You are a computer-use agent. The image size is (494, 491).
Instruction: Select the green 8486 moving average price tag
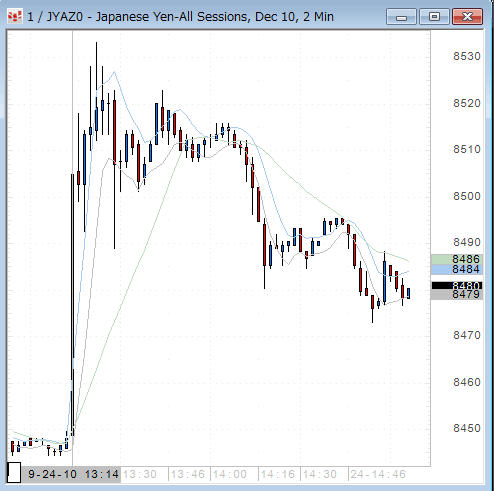click(457, 259)
